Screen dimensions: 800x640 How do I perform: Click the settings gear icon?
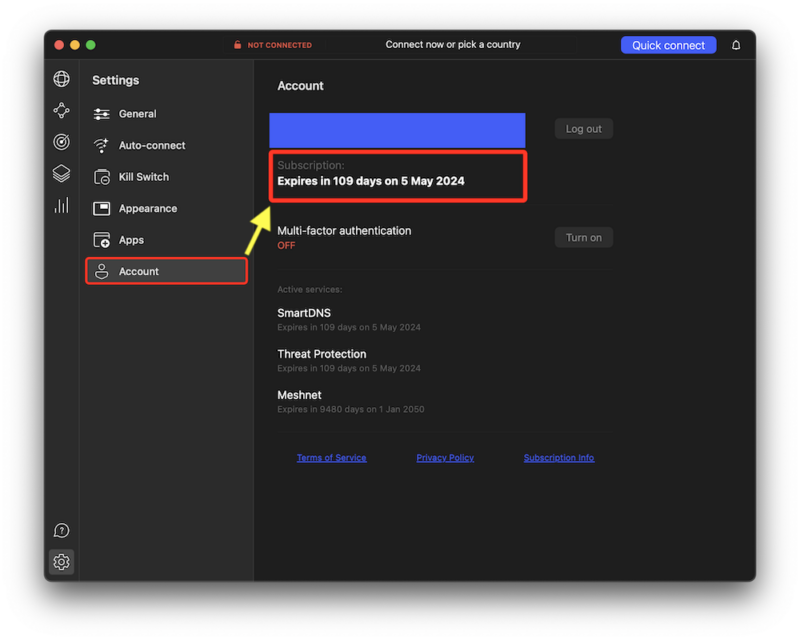point(62,562)
